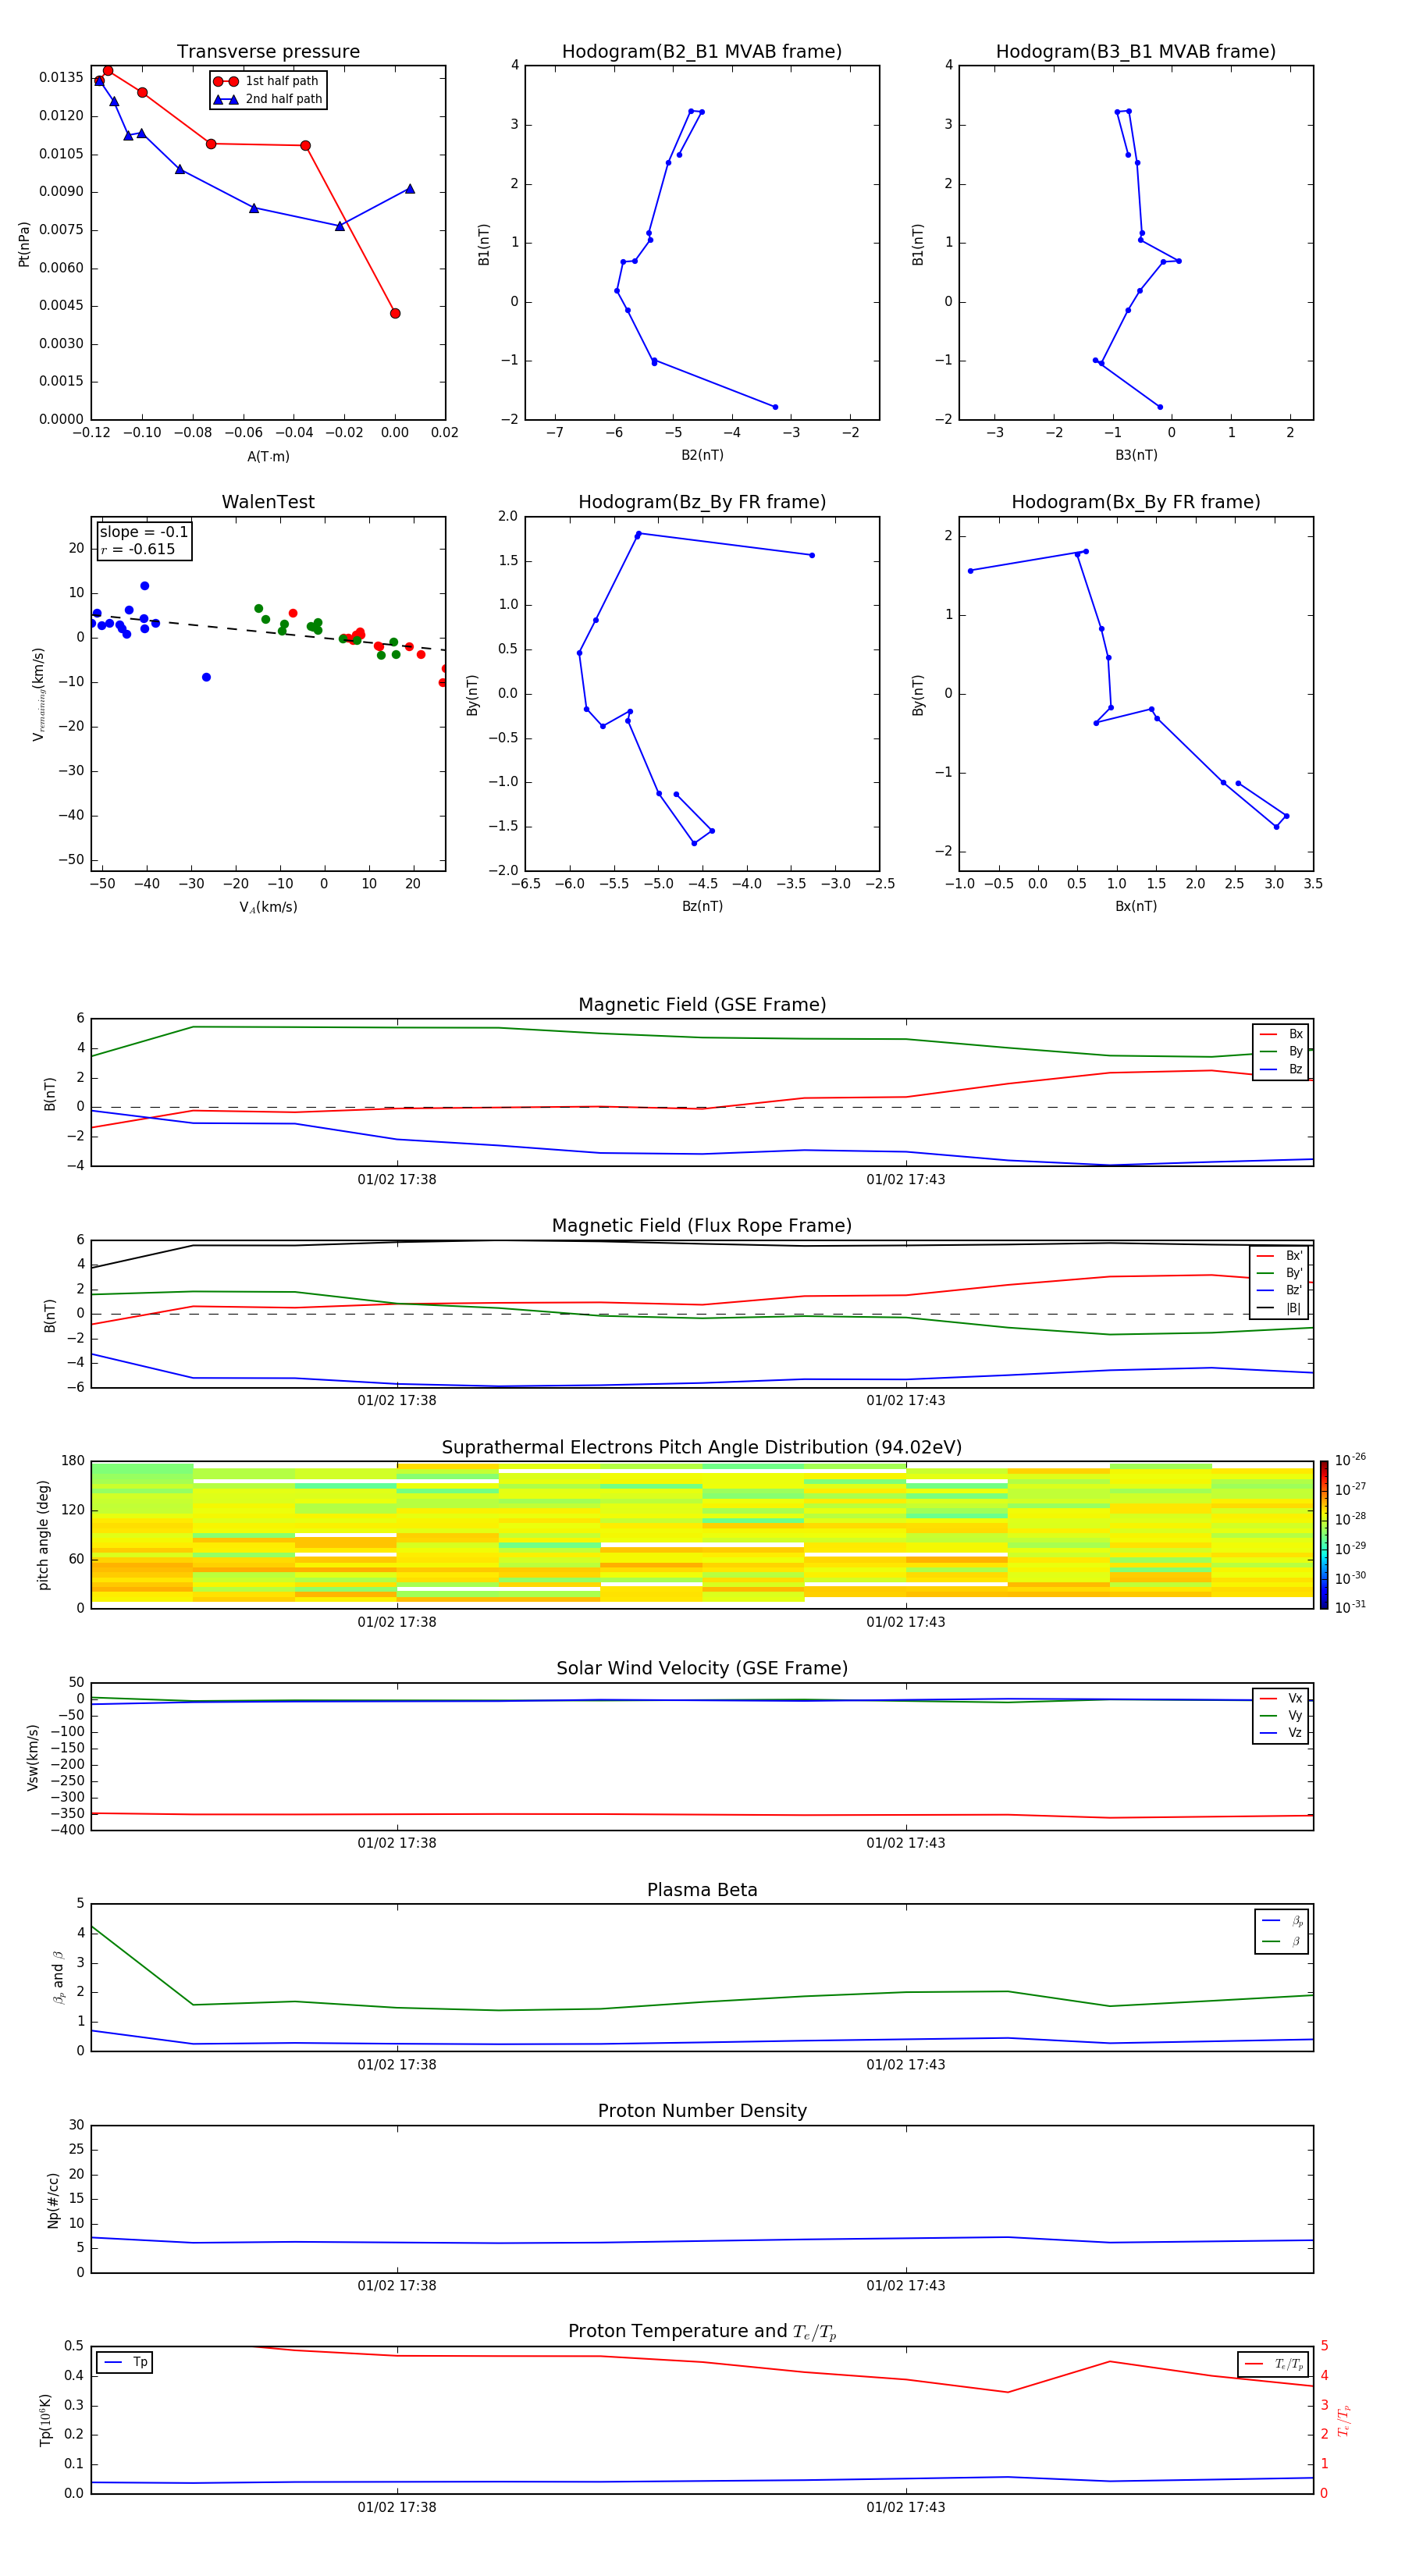Click the βp legend entry in Plasma Beta

(1282, 1921)
